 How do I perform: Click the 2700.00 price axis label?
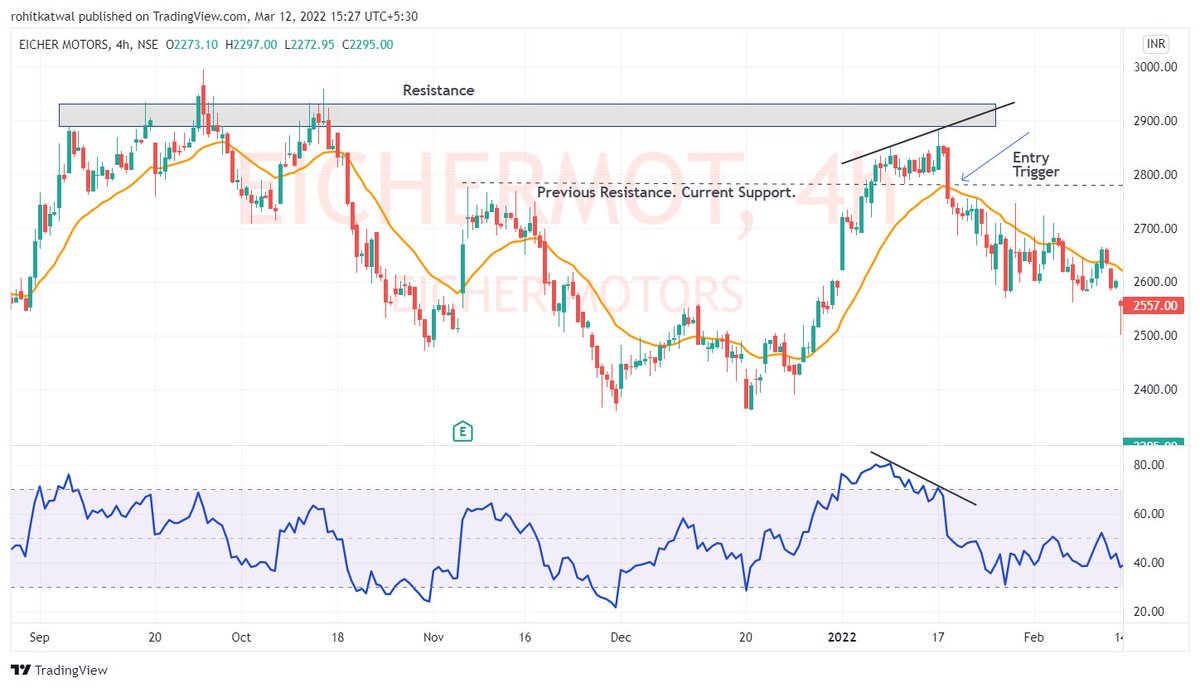[x=1157, y=229]
